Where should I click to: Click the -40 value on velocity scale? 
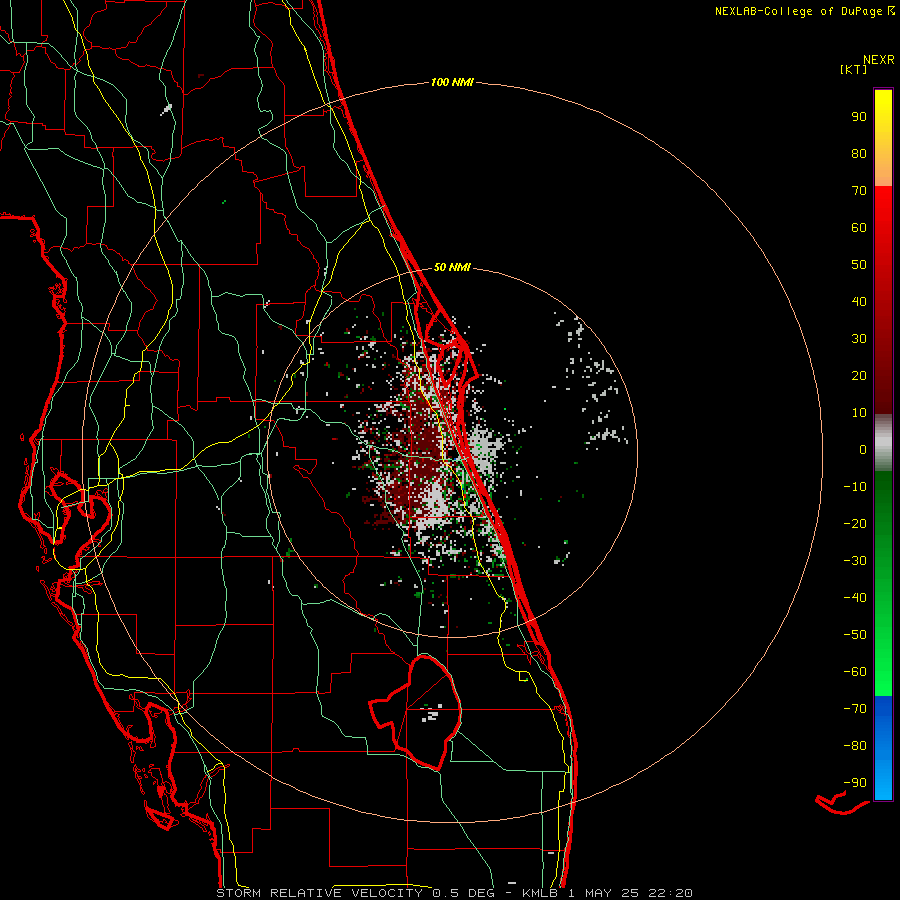click(x=855, y=598)
